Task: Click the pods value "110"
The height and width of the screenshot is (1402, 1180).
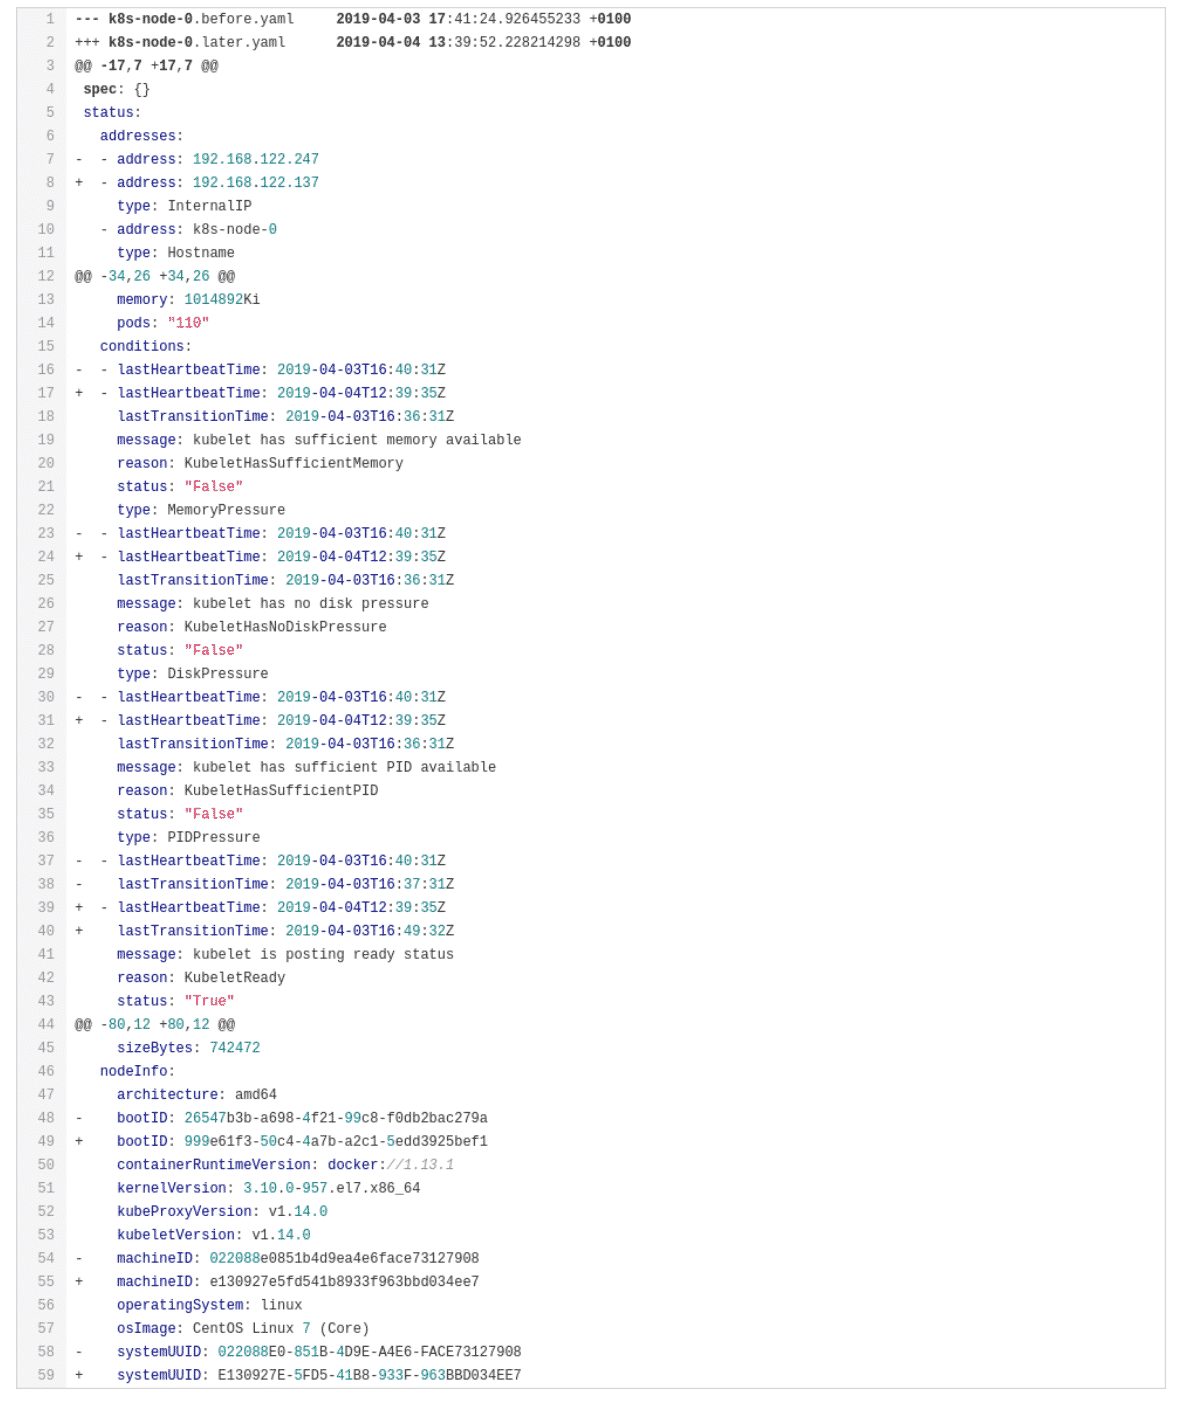Action: (188, 323)
